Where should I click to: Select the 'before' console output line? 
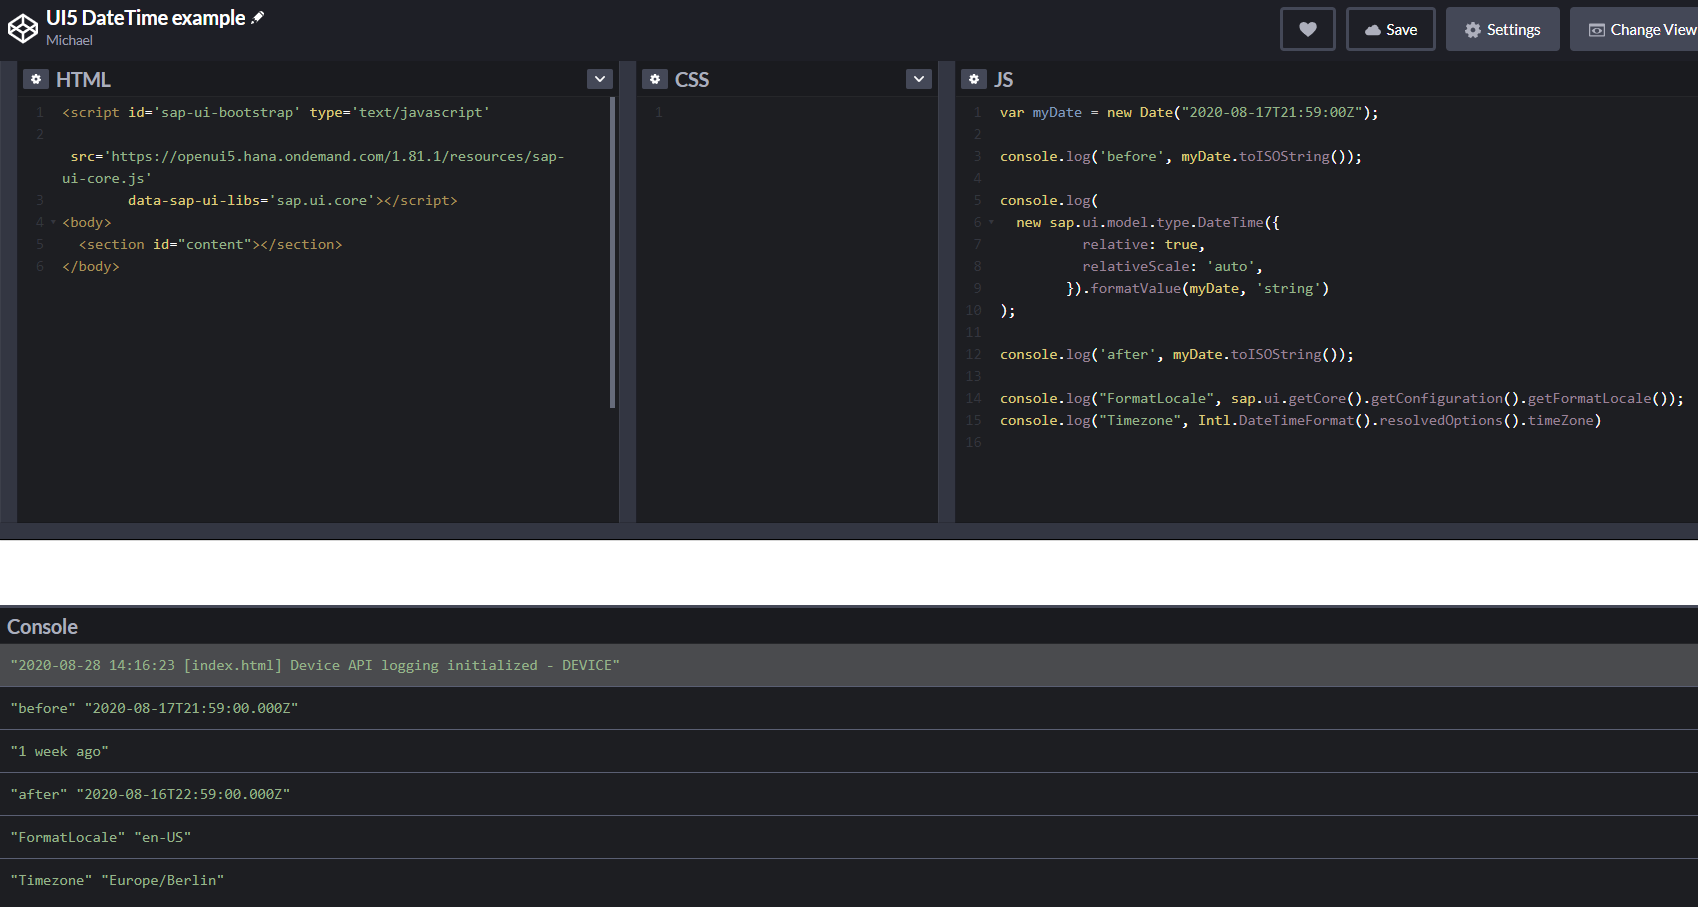pyautogui.click(x=849, y=708)
